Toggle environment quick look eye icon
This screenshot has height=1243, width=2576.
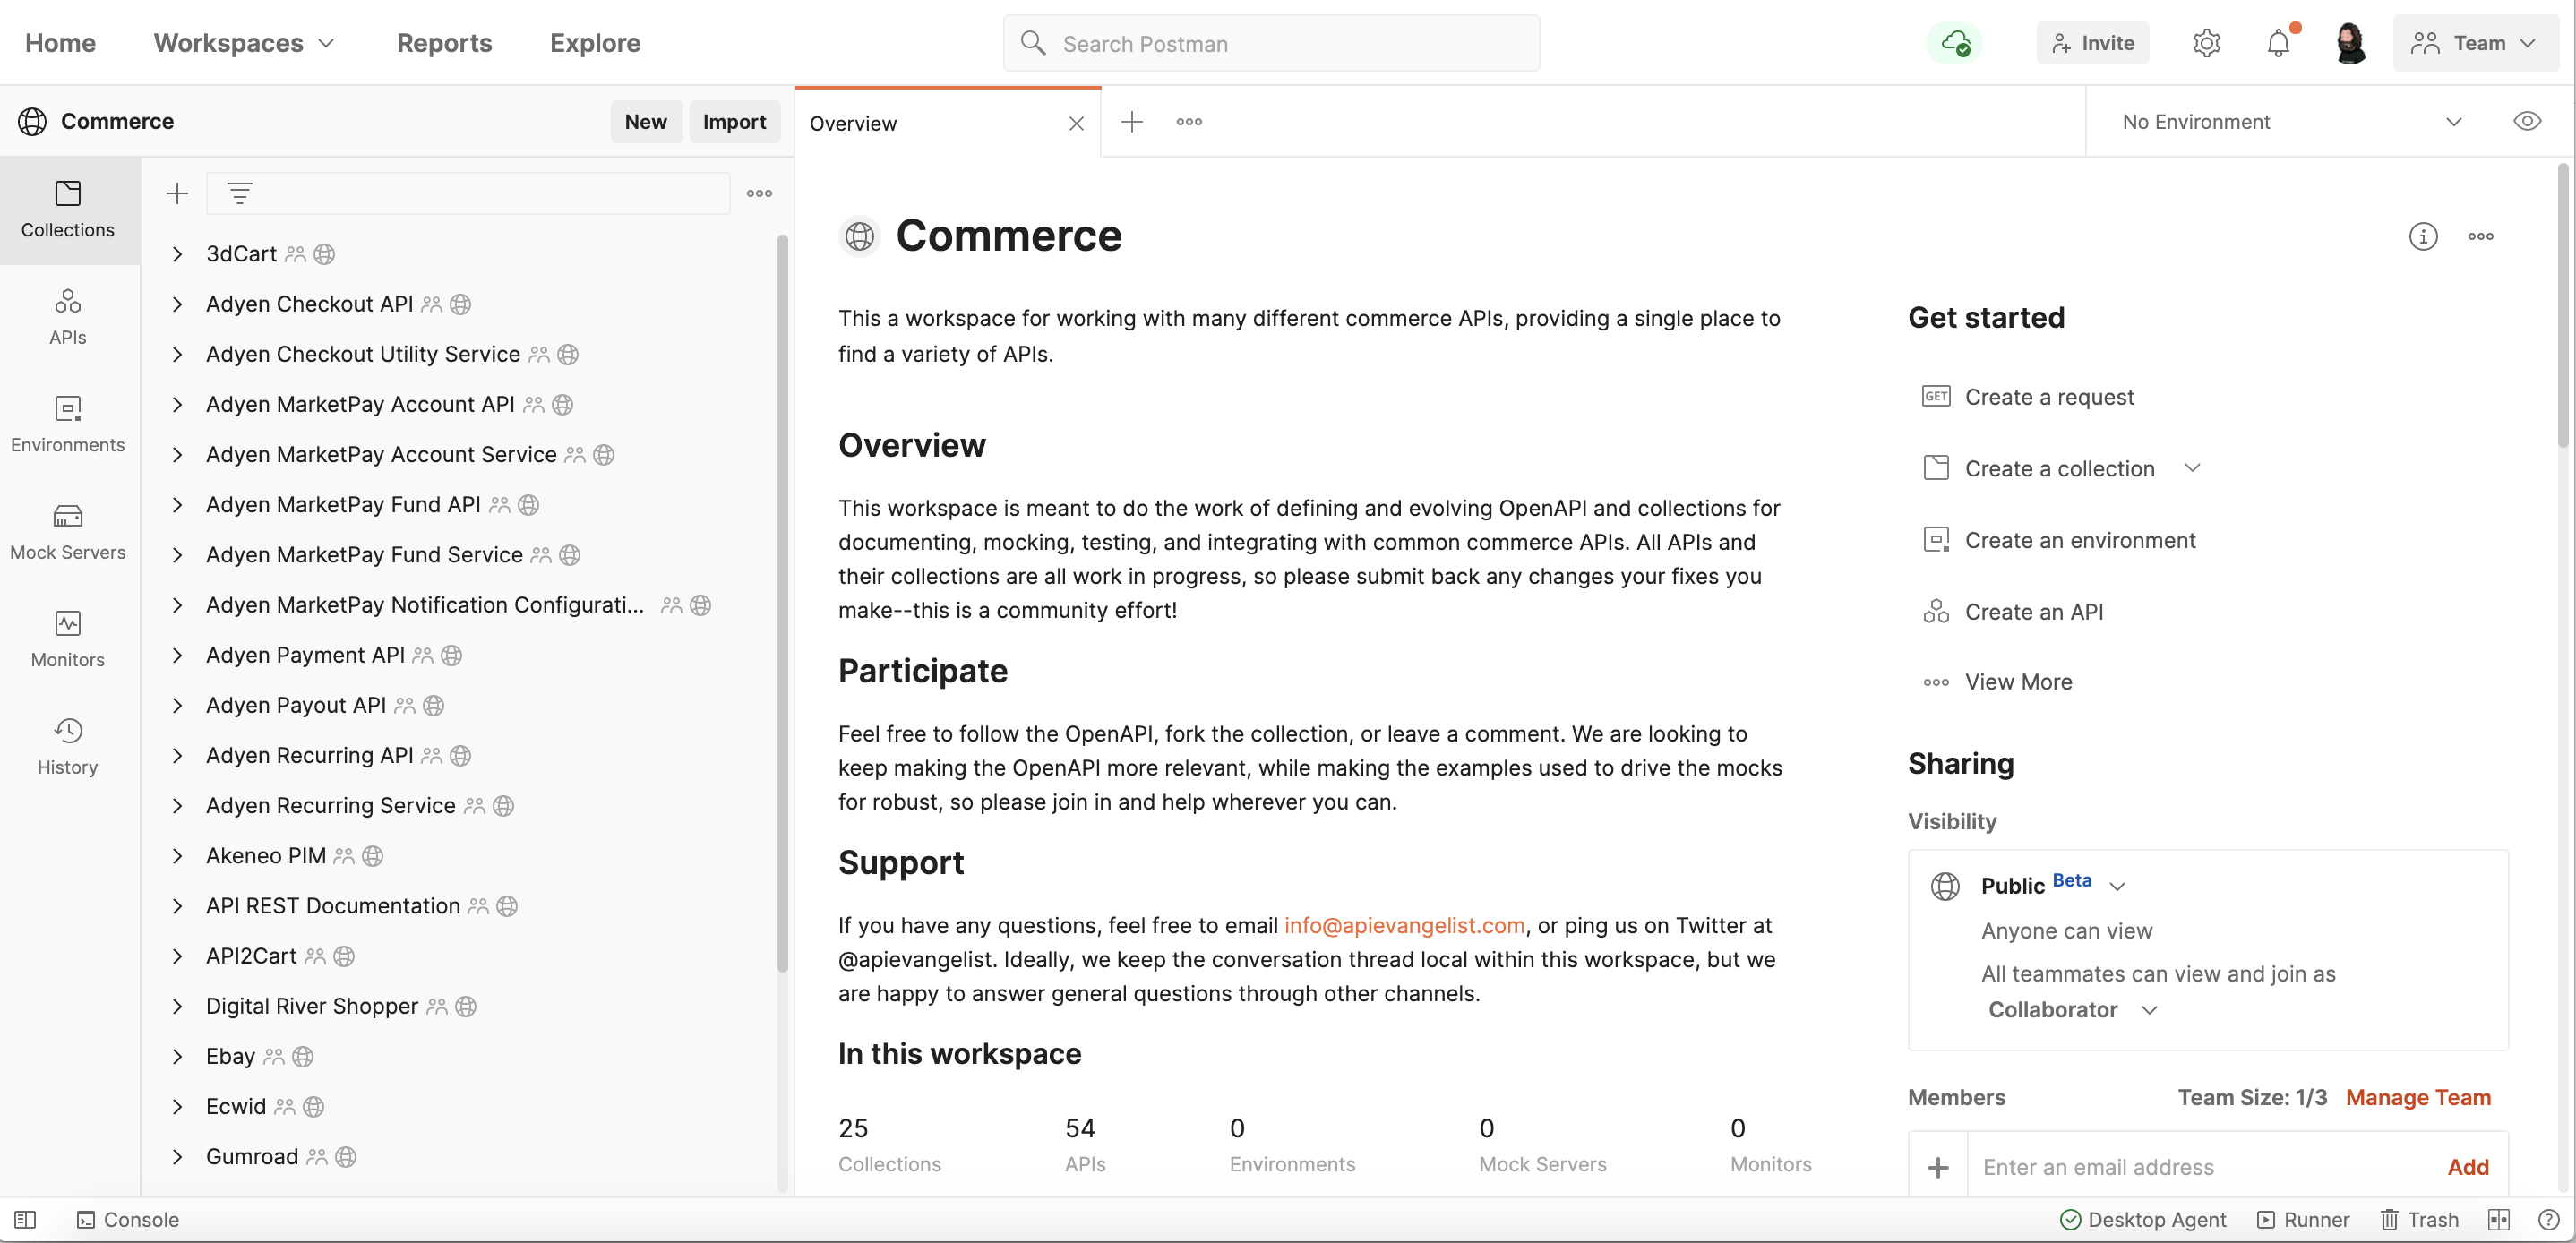(x=2527, y=122)
